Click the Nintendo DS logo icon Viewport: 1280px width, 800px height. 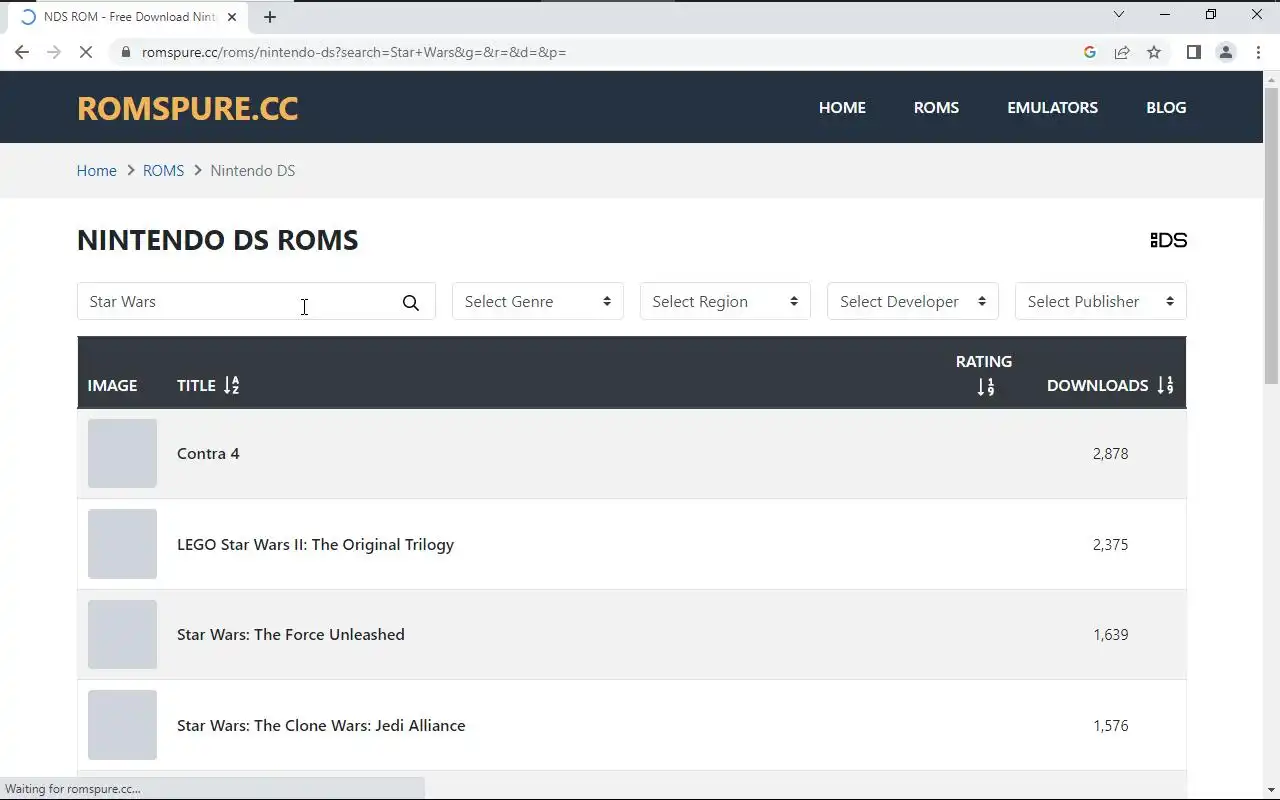(1168, 240)
